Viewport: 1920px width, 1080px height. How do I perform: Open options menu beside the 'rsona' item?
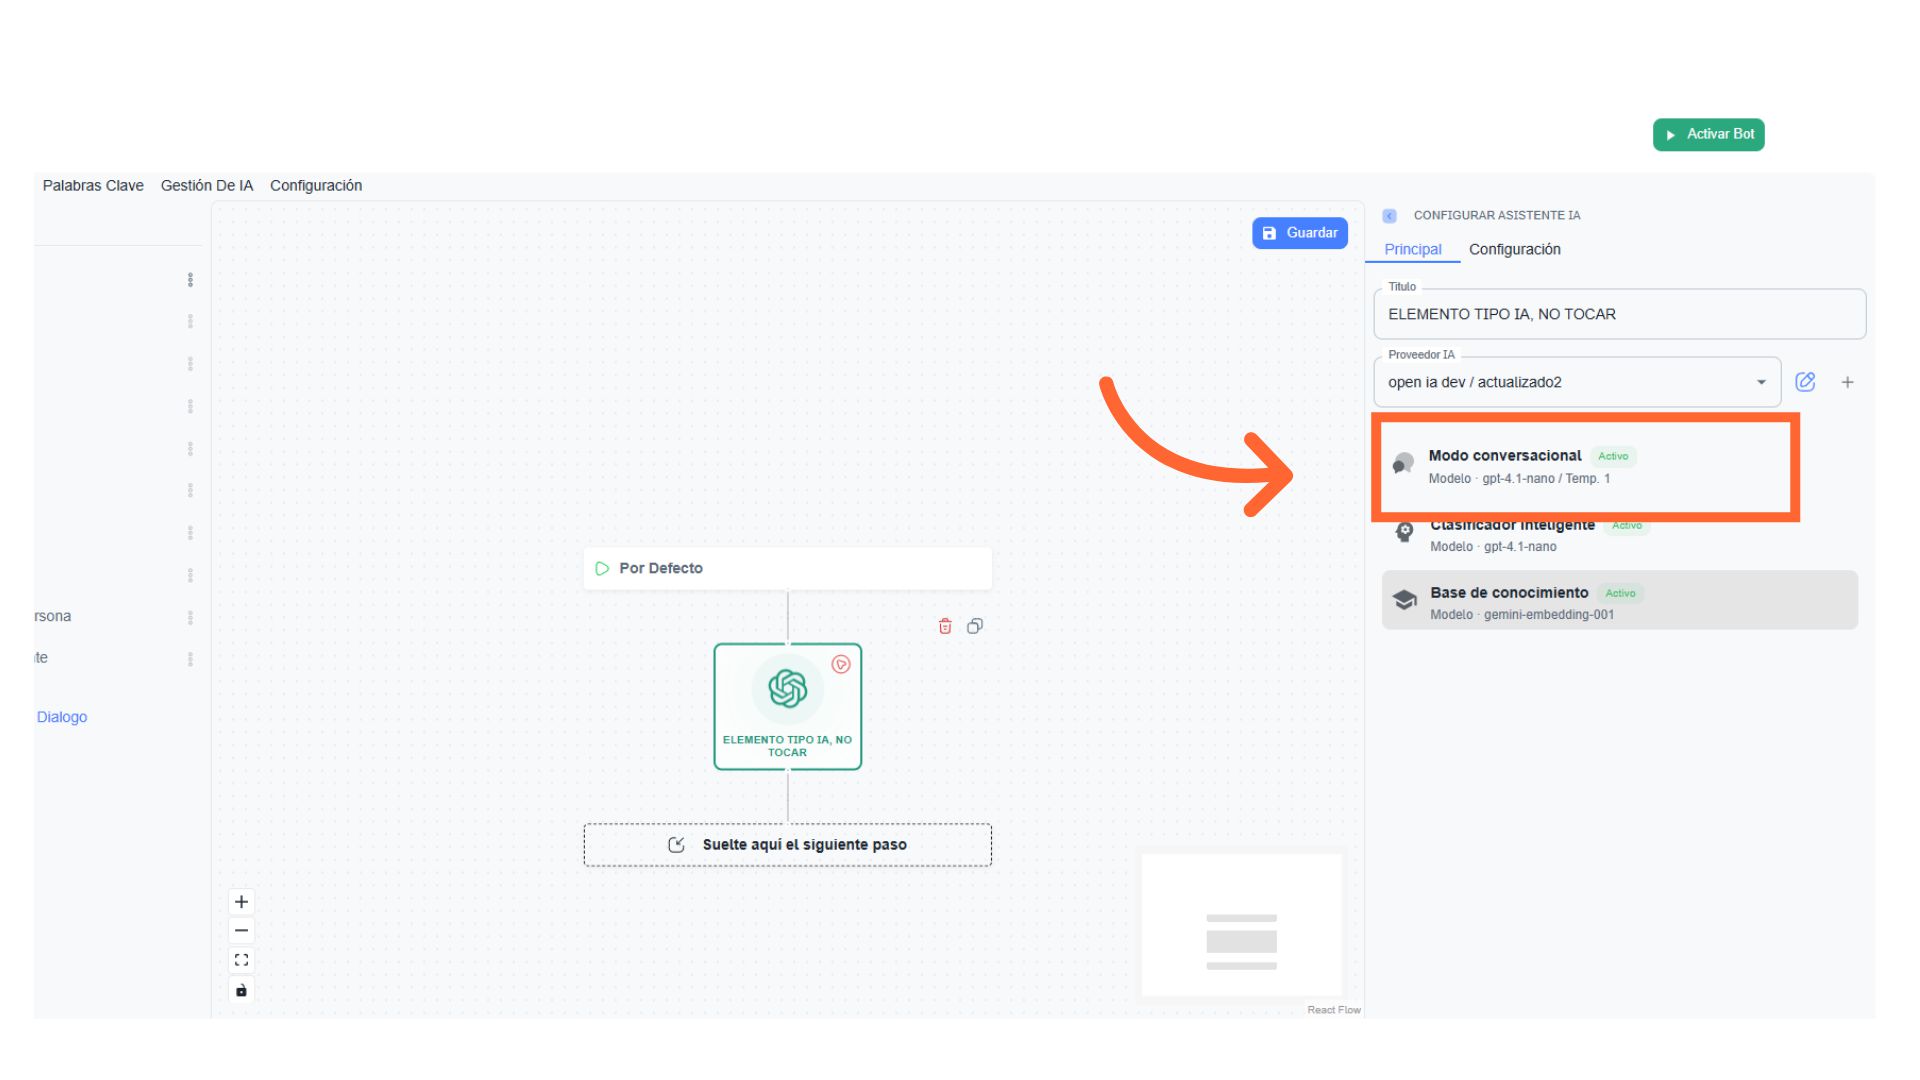point(190,617)
